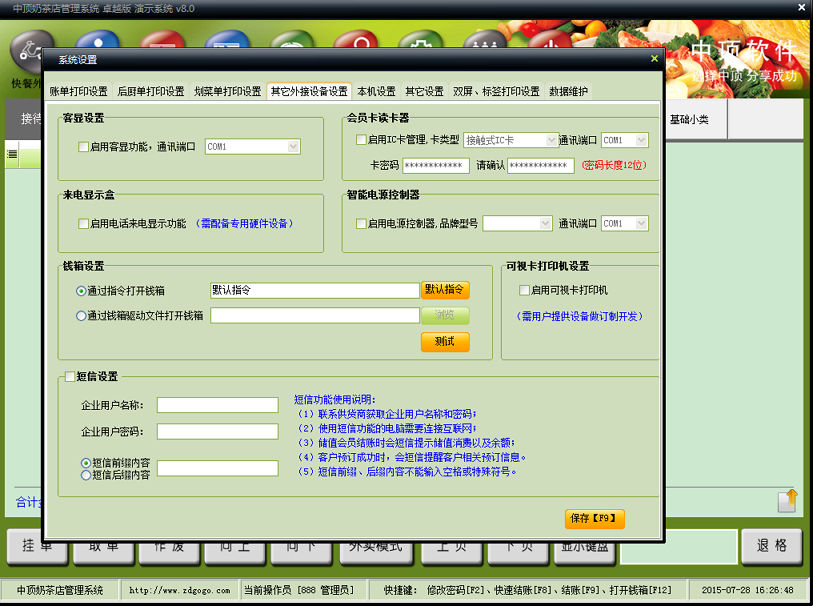The image size is (813, 606).
Task: Click blue note 需配备专用硬件设备
Action: point(244,223)
